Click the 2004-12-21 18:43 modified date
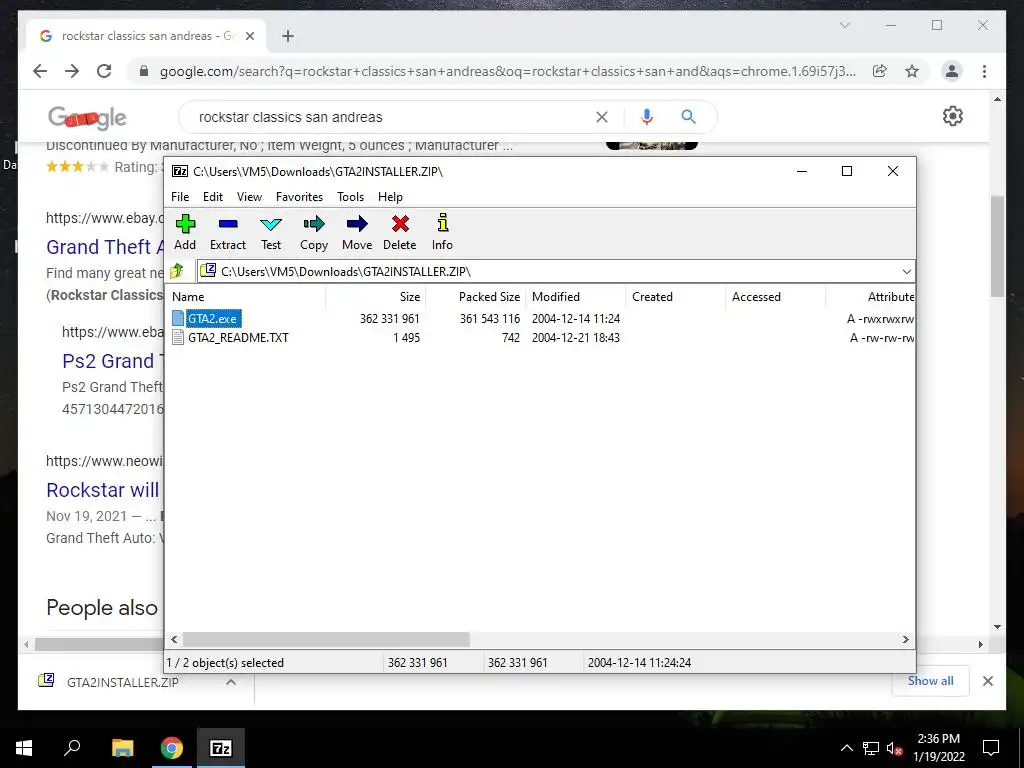The width and height of the screenshot is (1024, 768). tap(575, 338)
